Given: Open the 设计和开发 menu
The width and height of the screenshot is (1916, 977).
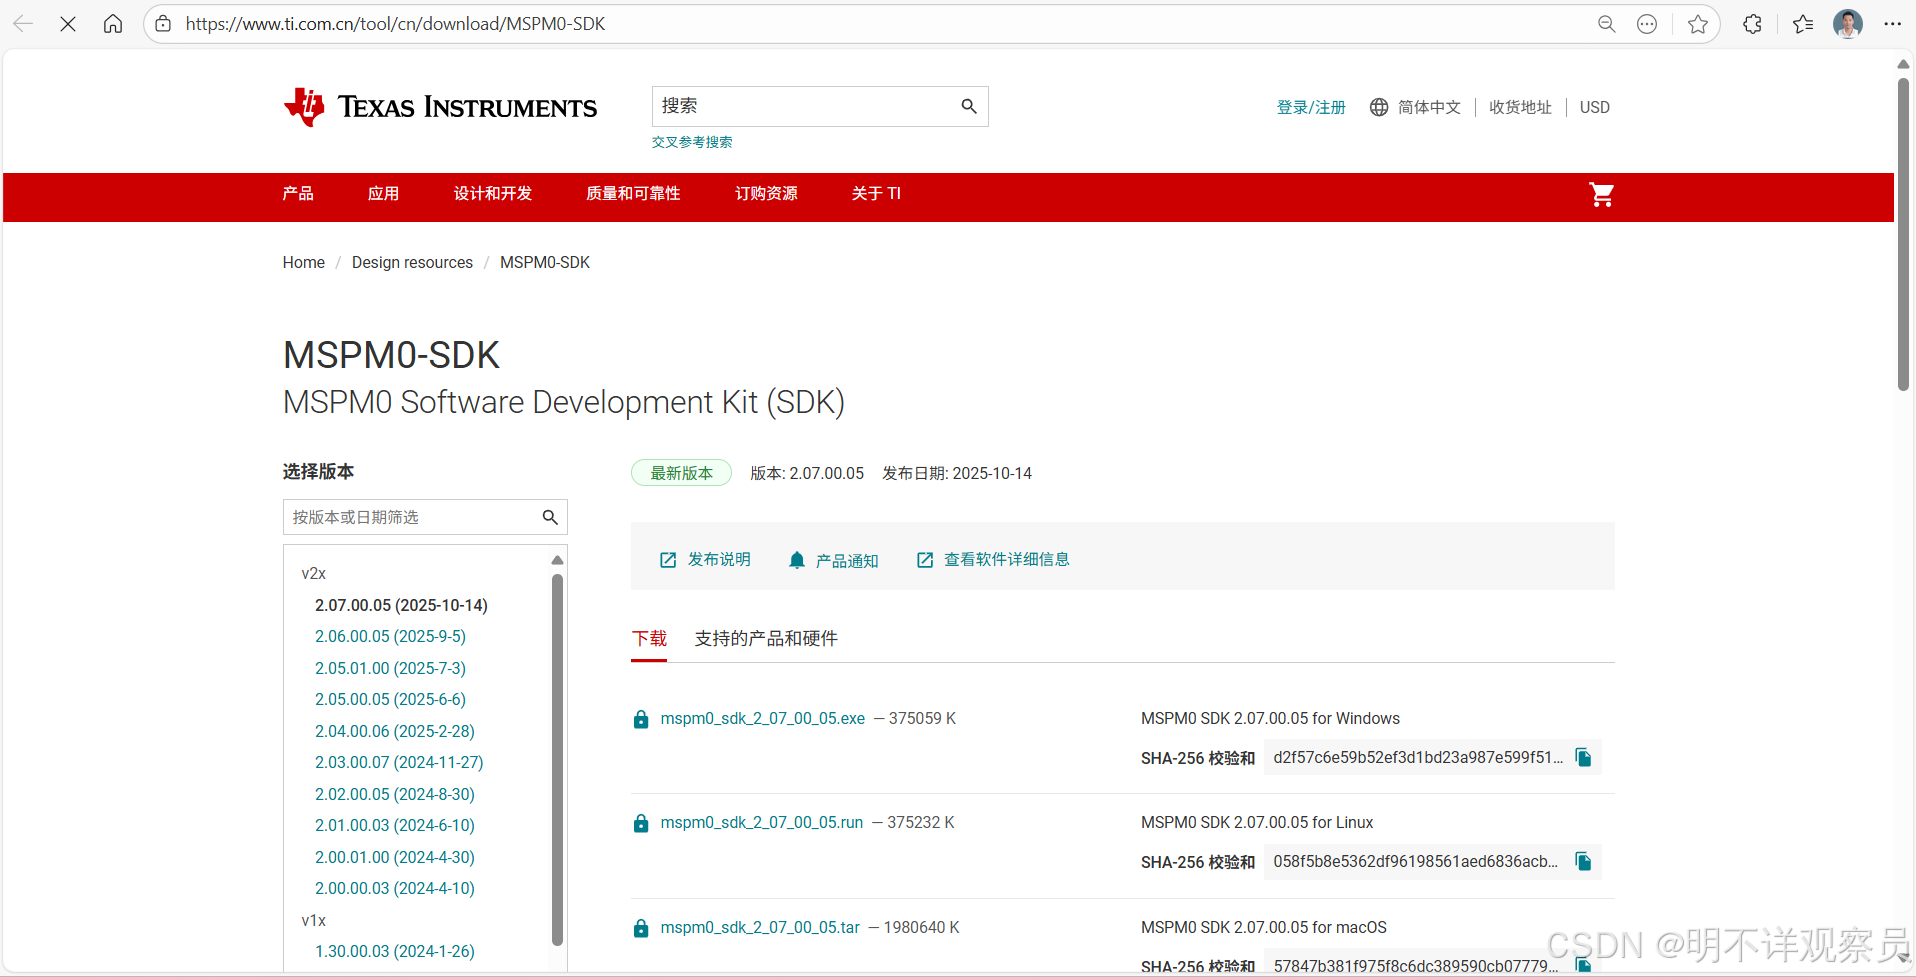Looking at the screenshot, I should click(x=492, y=194).
